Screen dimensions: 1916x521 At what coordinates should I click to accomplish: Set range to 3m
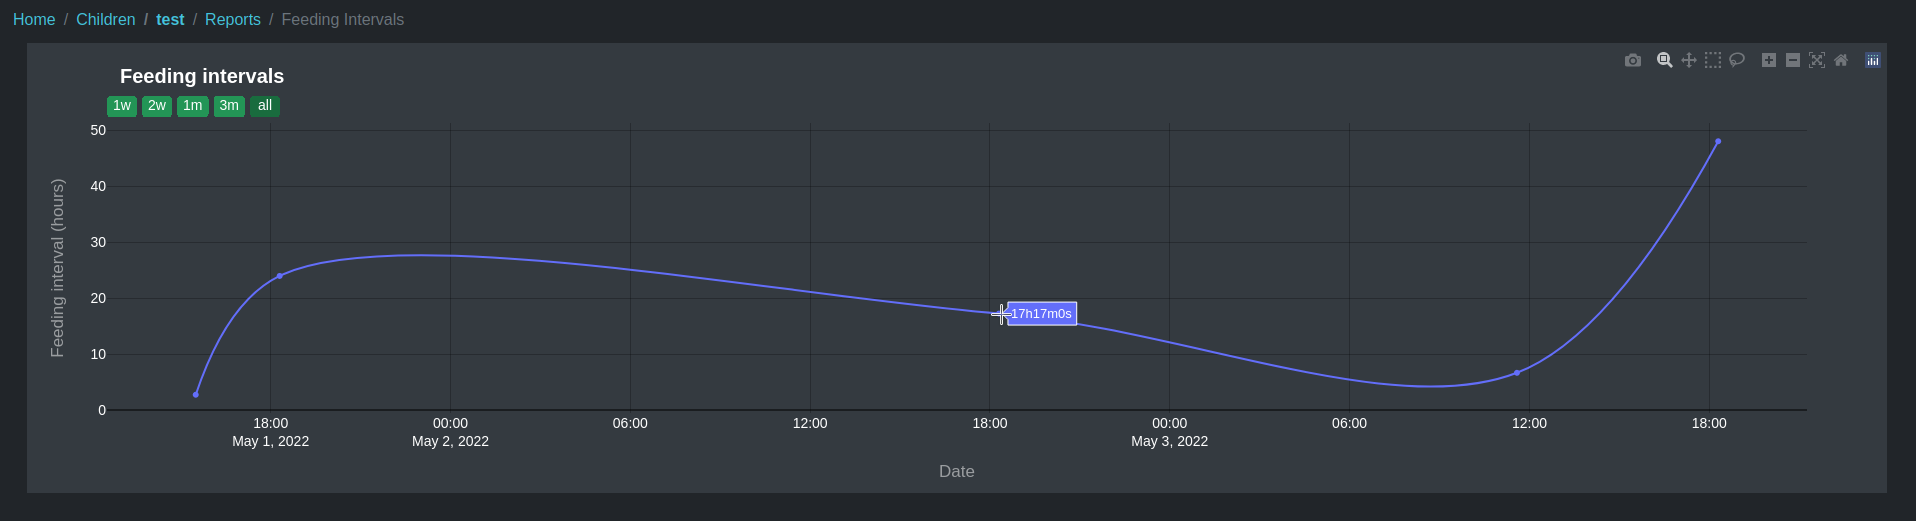tap(229, 106)
